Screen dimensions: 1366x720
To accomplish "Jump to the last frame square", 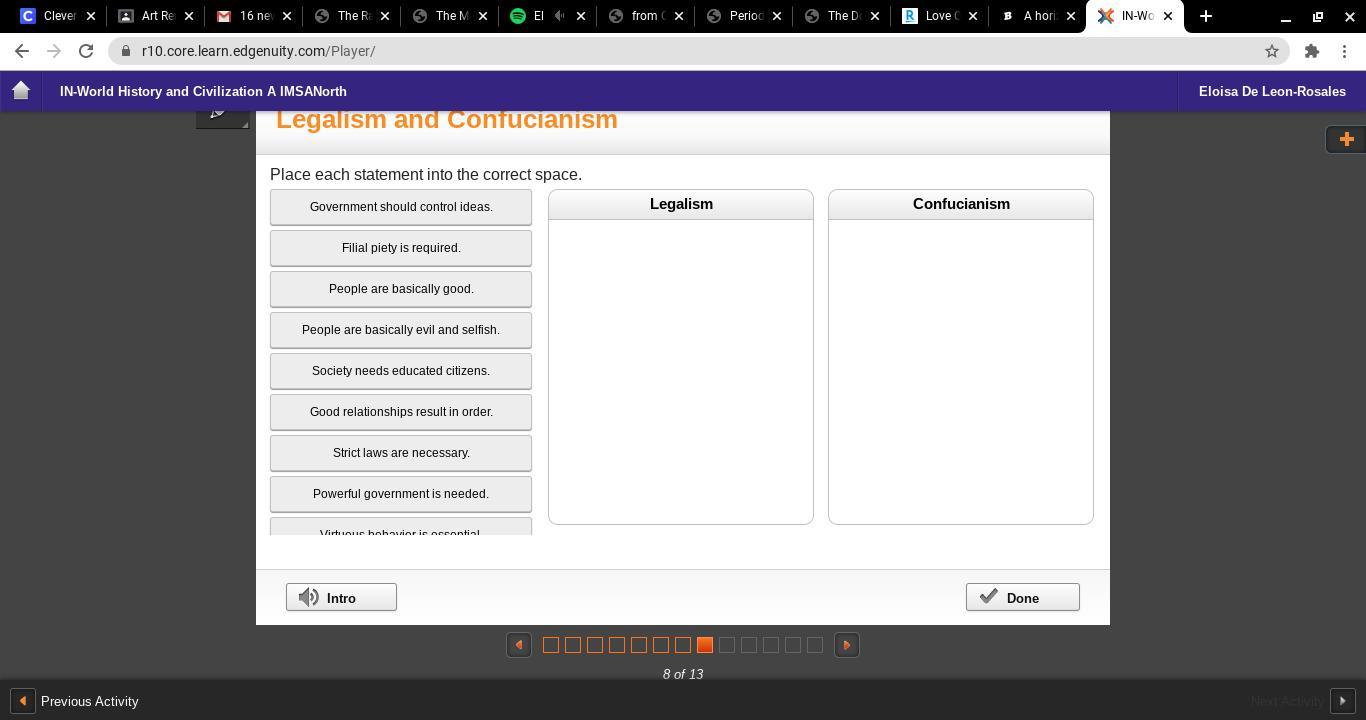I will 815,645.
